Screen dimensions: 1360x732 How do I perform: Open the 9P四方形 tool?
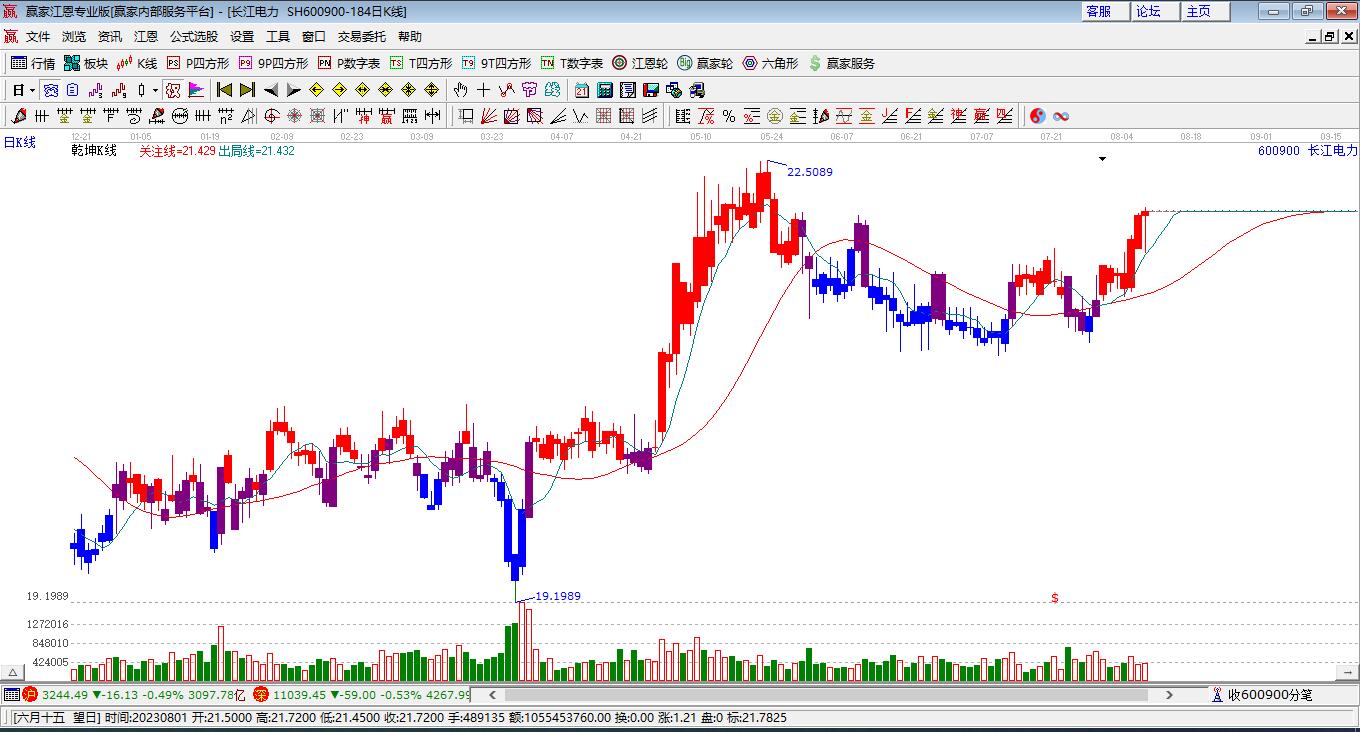(x=273, y=63)
